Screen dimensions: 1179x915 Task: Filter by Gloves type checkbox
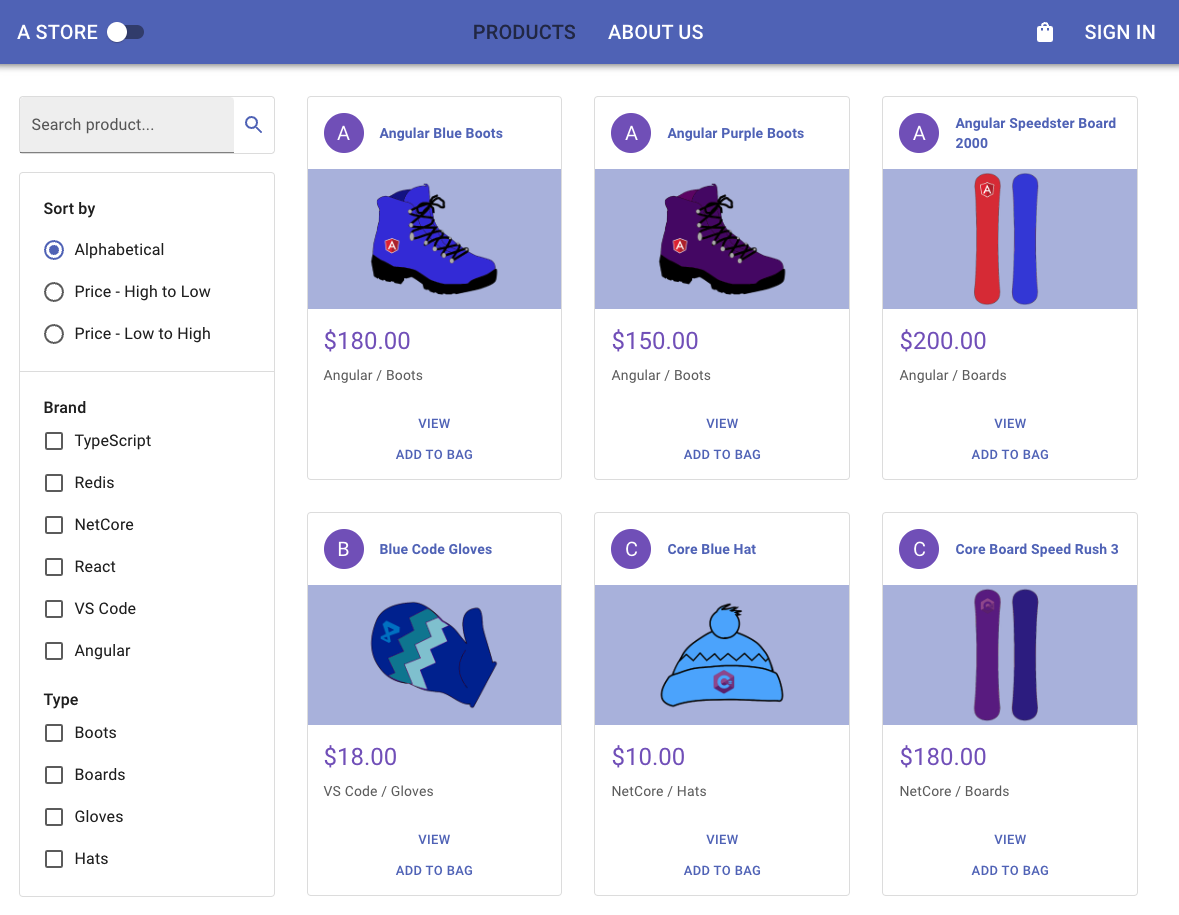pos(54,817)
